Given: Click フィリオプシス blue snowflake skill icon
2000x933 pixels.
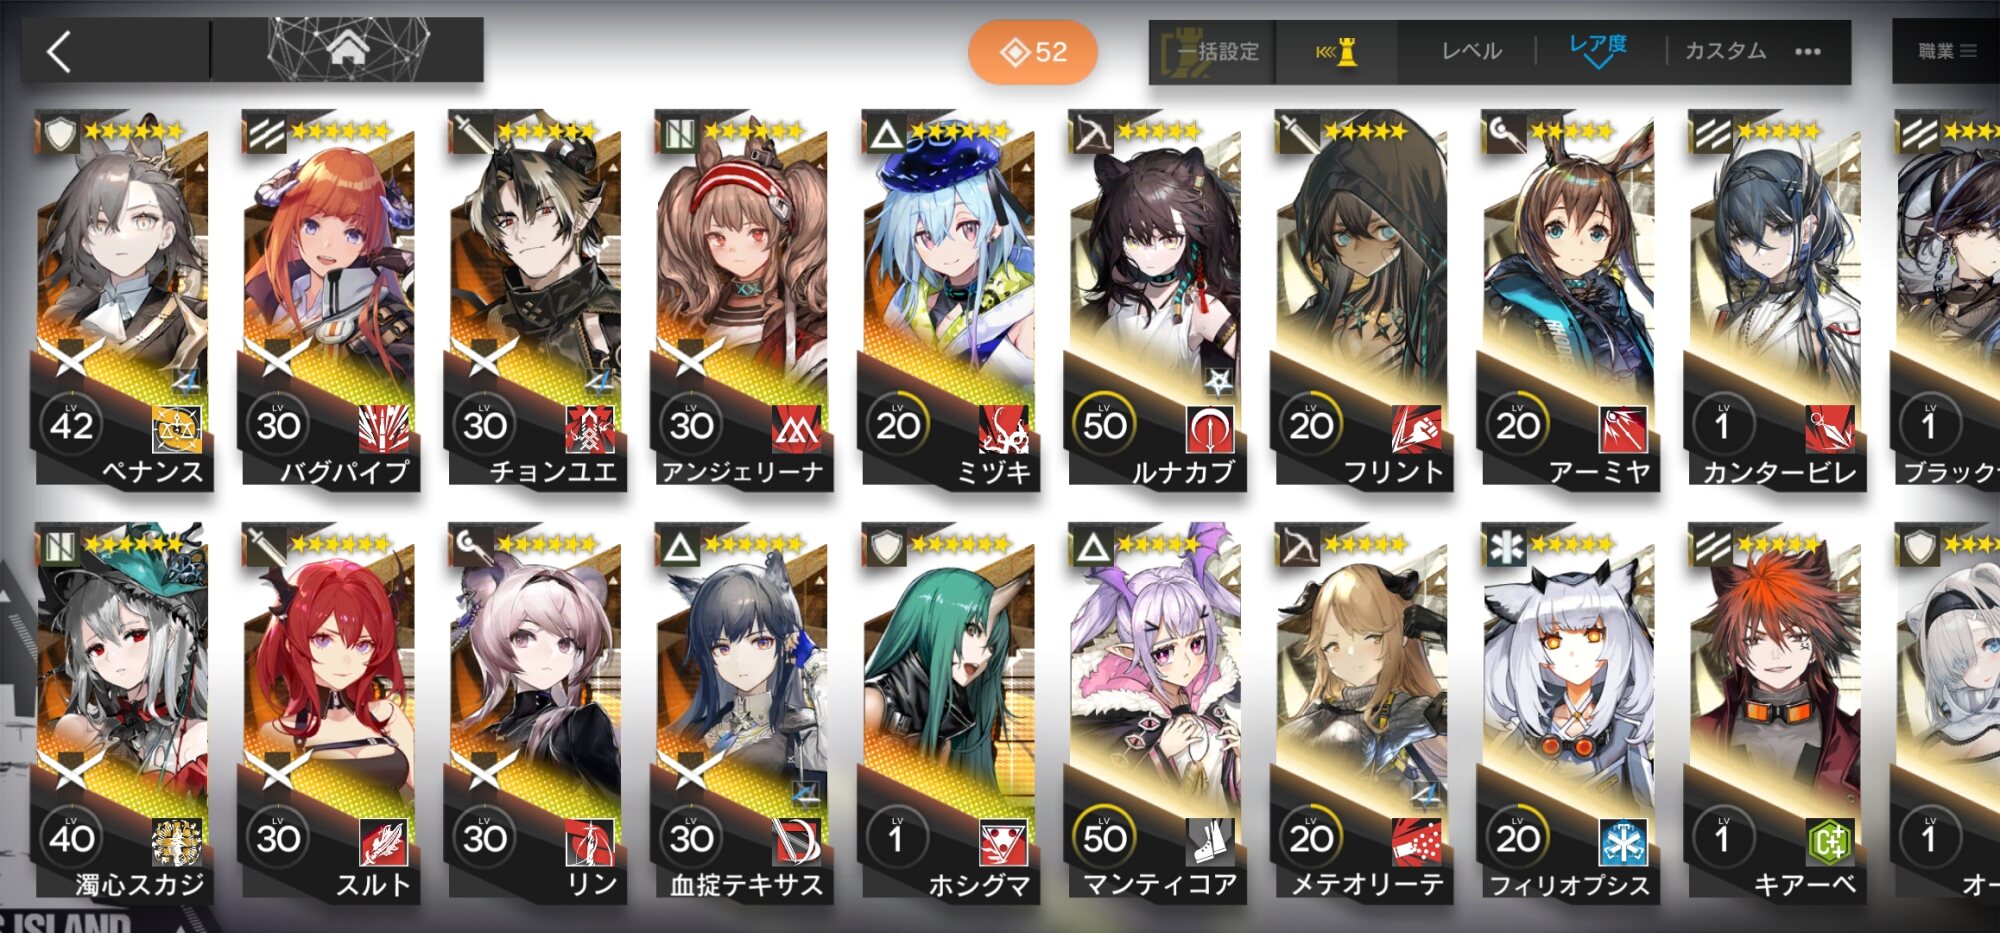Looking at the screenshot, I should click(x=1622, y=842).
